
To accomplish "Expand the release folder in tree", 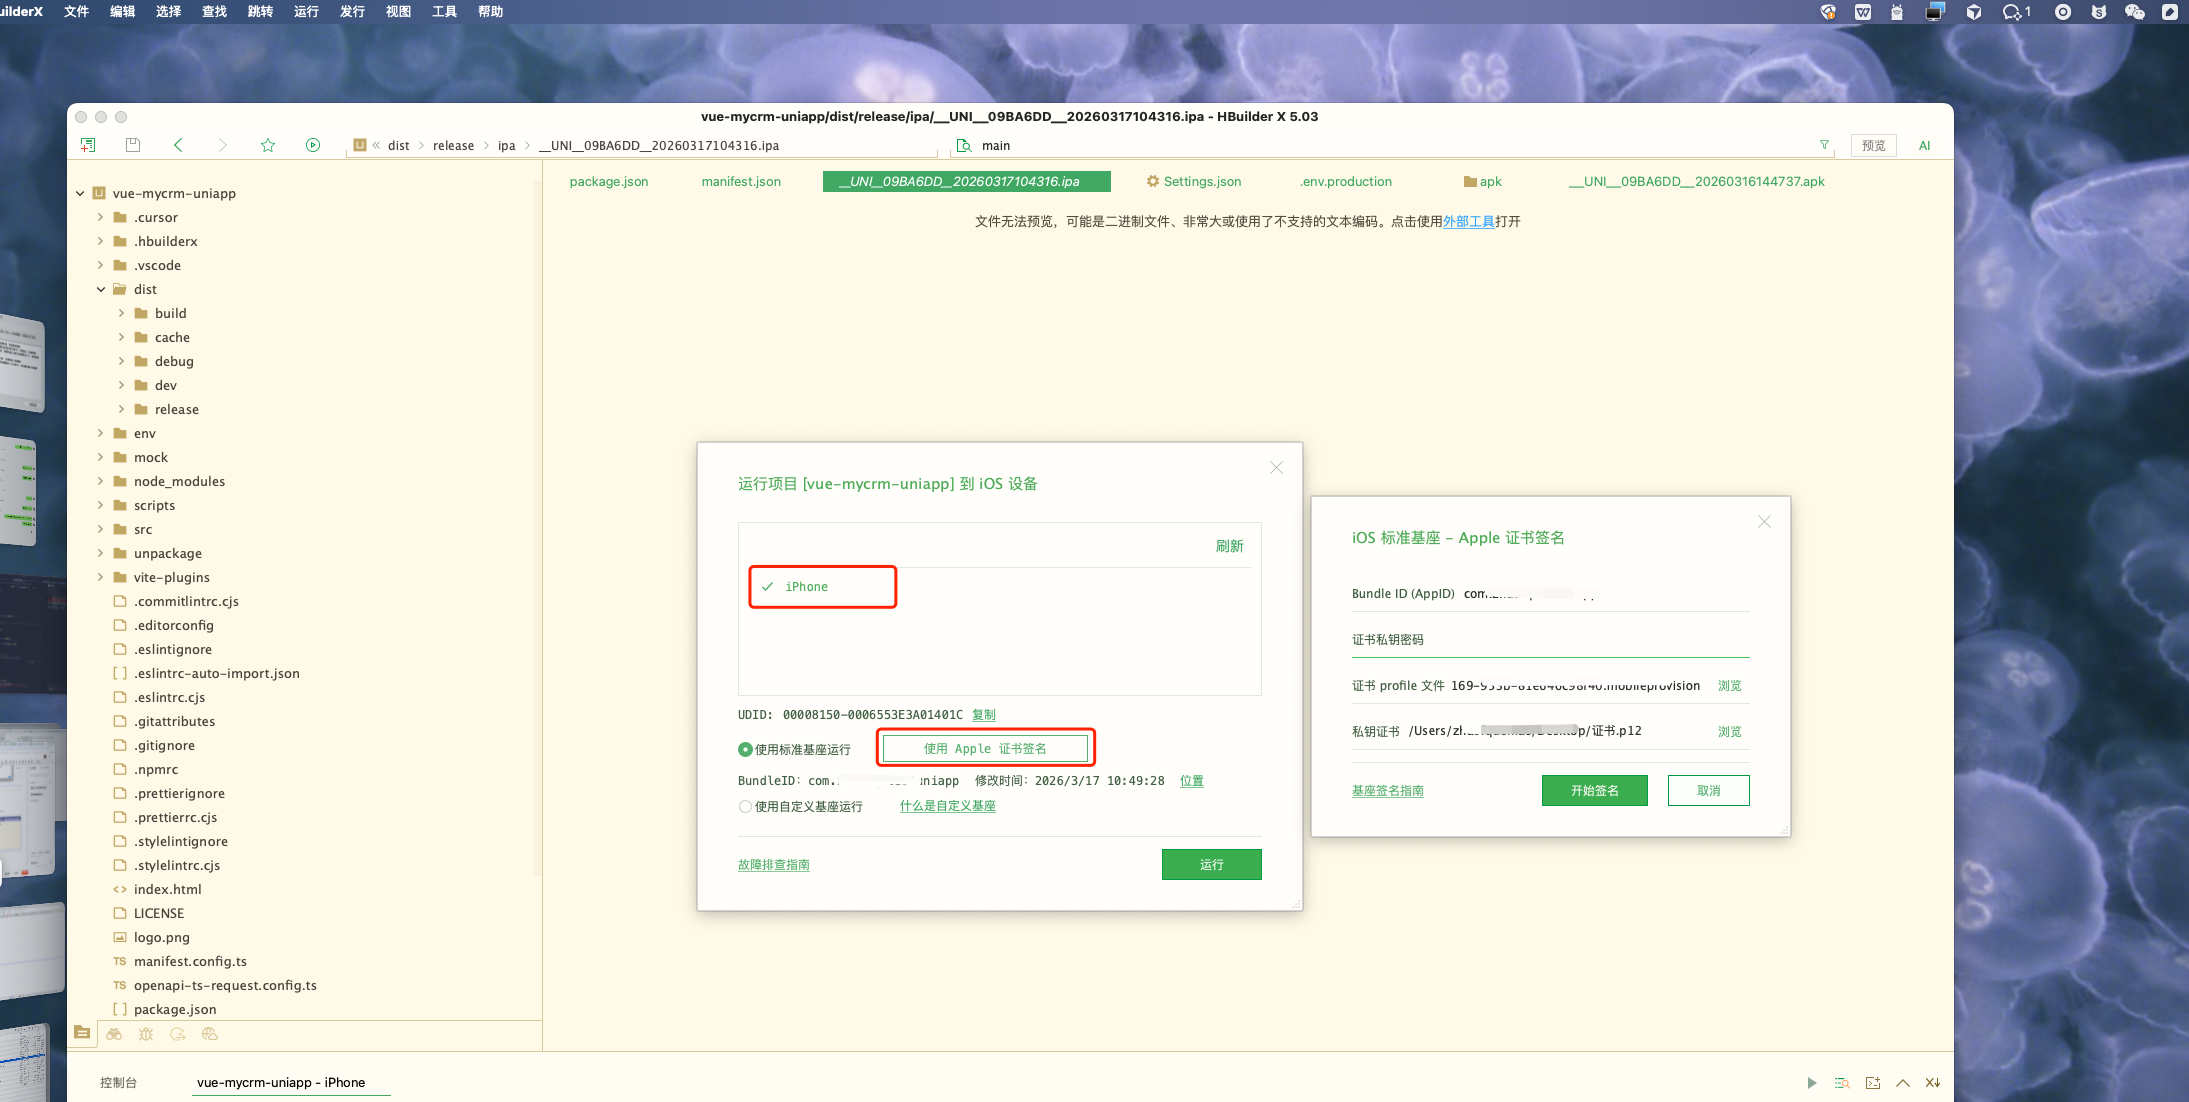I will coord(122,409).
